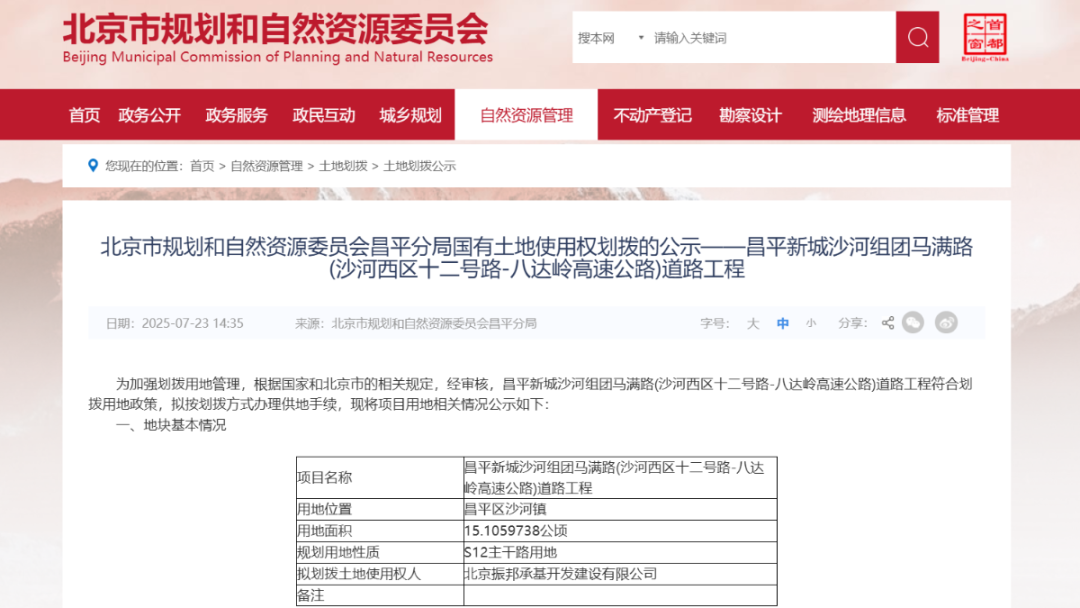Navigate to 标准管理 in the nav bar
The width and height of the screenshot is (1080, 608).
coord(967,115)
